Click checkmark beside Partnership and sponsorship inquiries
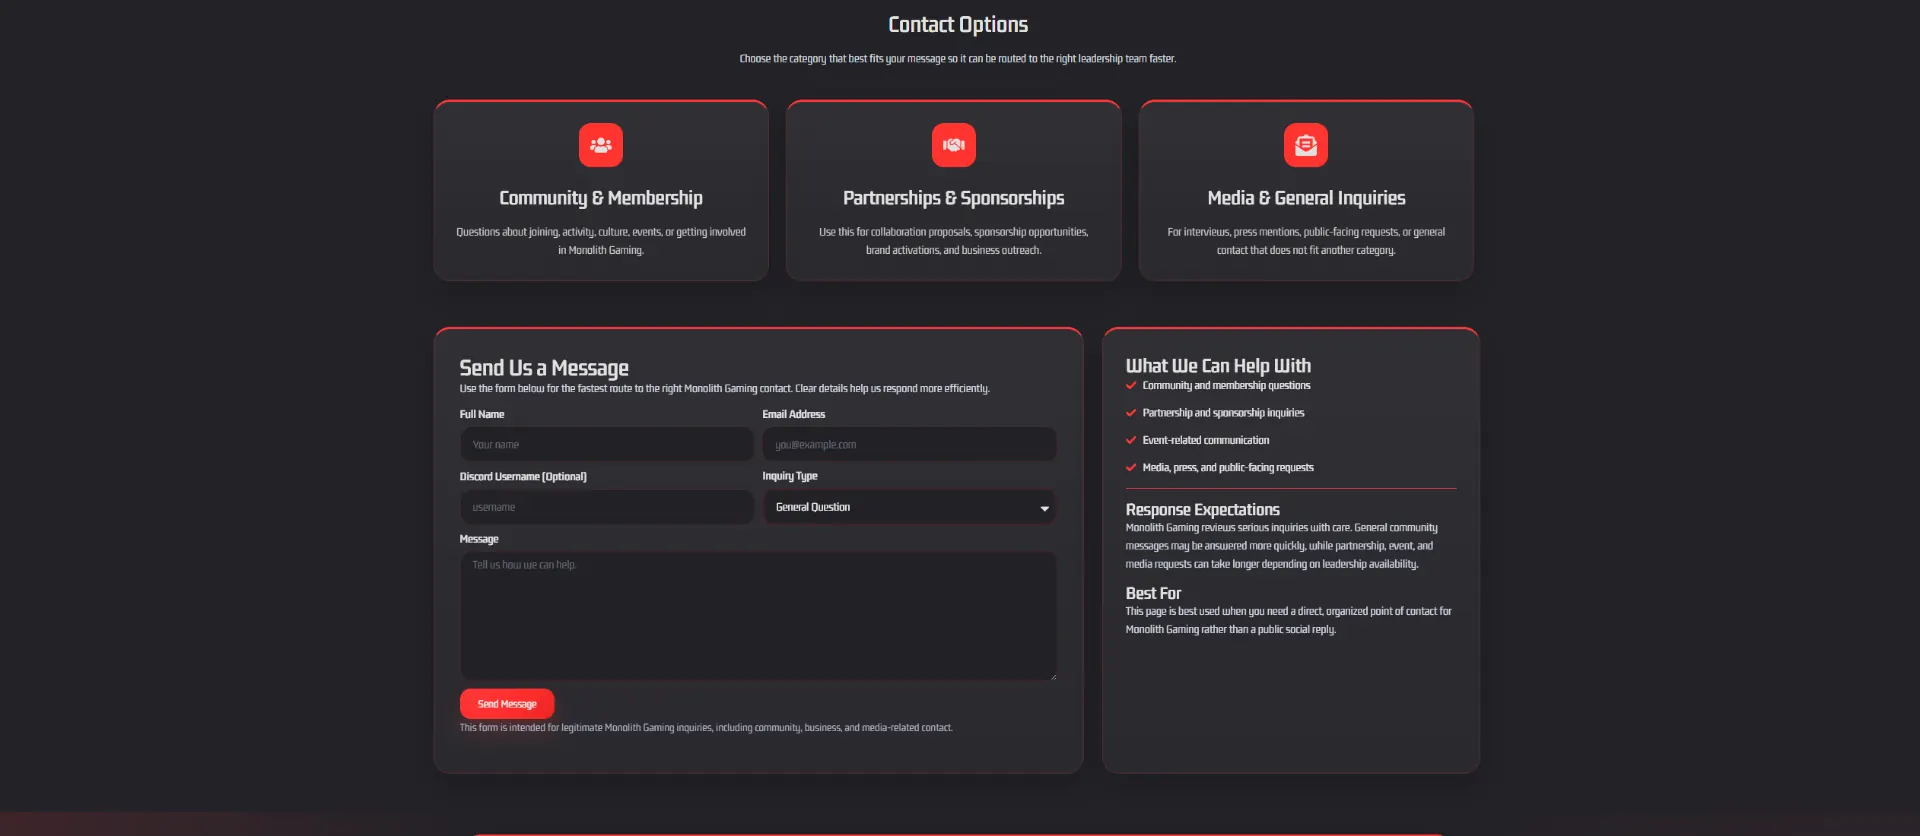This screenshot has height=836, width=1920. click(x=1131, y=413)
